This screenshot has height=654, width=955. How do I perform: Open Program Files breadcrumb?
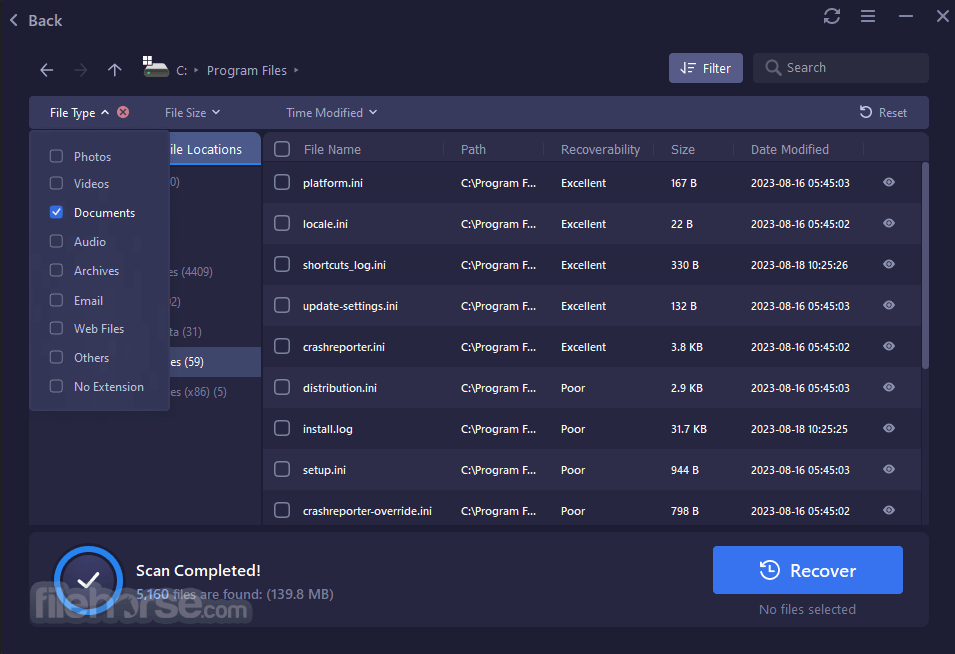[x=247, y=71]
